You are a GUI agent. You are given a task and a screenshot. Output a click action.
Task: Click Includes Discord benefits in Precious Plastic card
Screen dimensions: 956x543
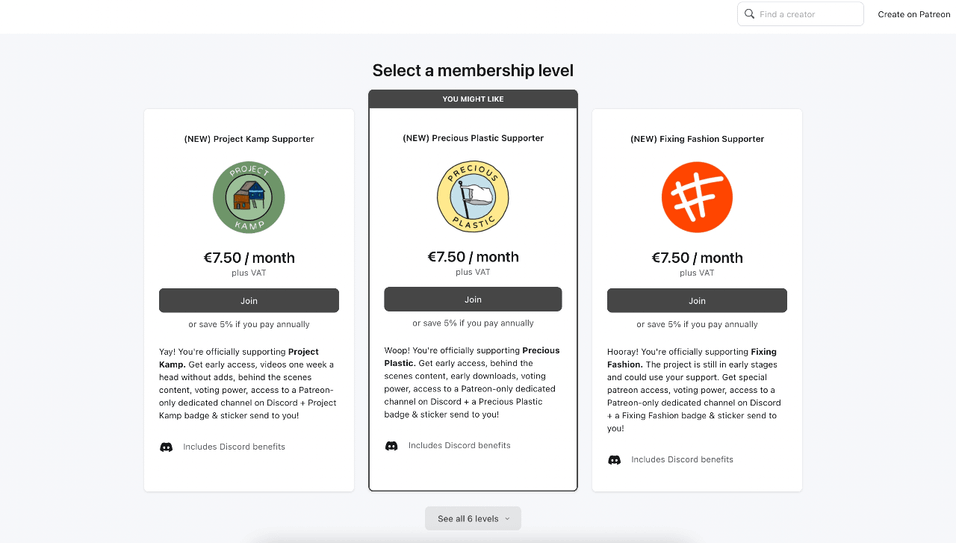point(459,446)
